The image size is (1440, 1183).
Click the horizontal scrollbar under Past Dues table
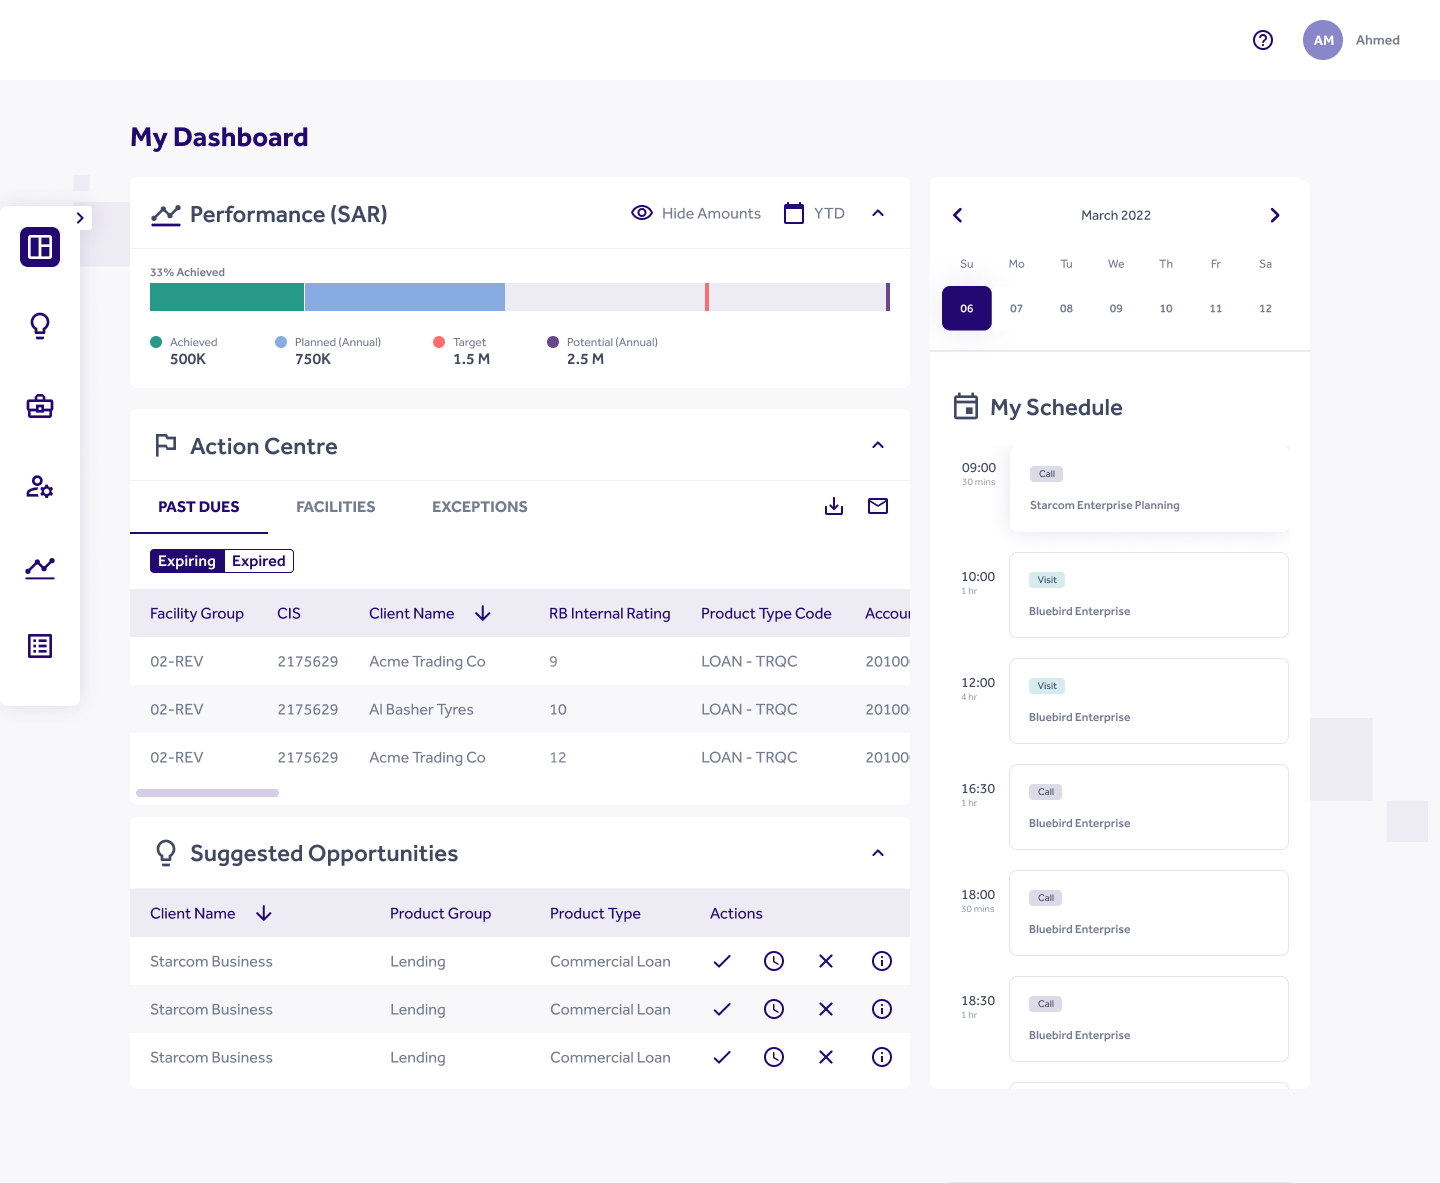coord(207,793)
